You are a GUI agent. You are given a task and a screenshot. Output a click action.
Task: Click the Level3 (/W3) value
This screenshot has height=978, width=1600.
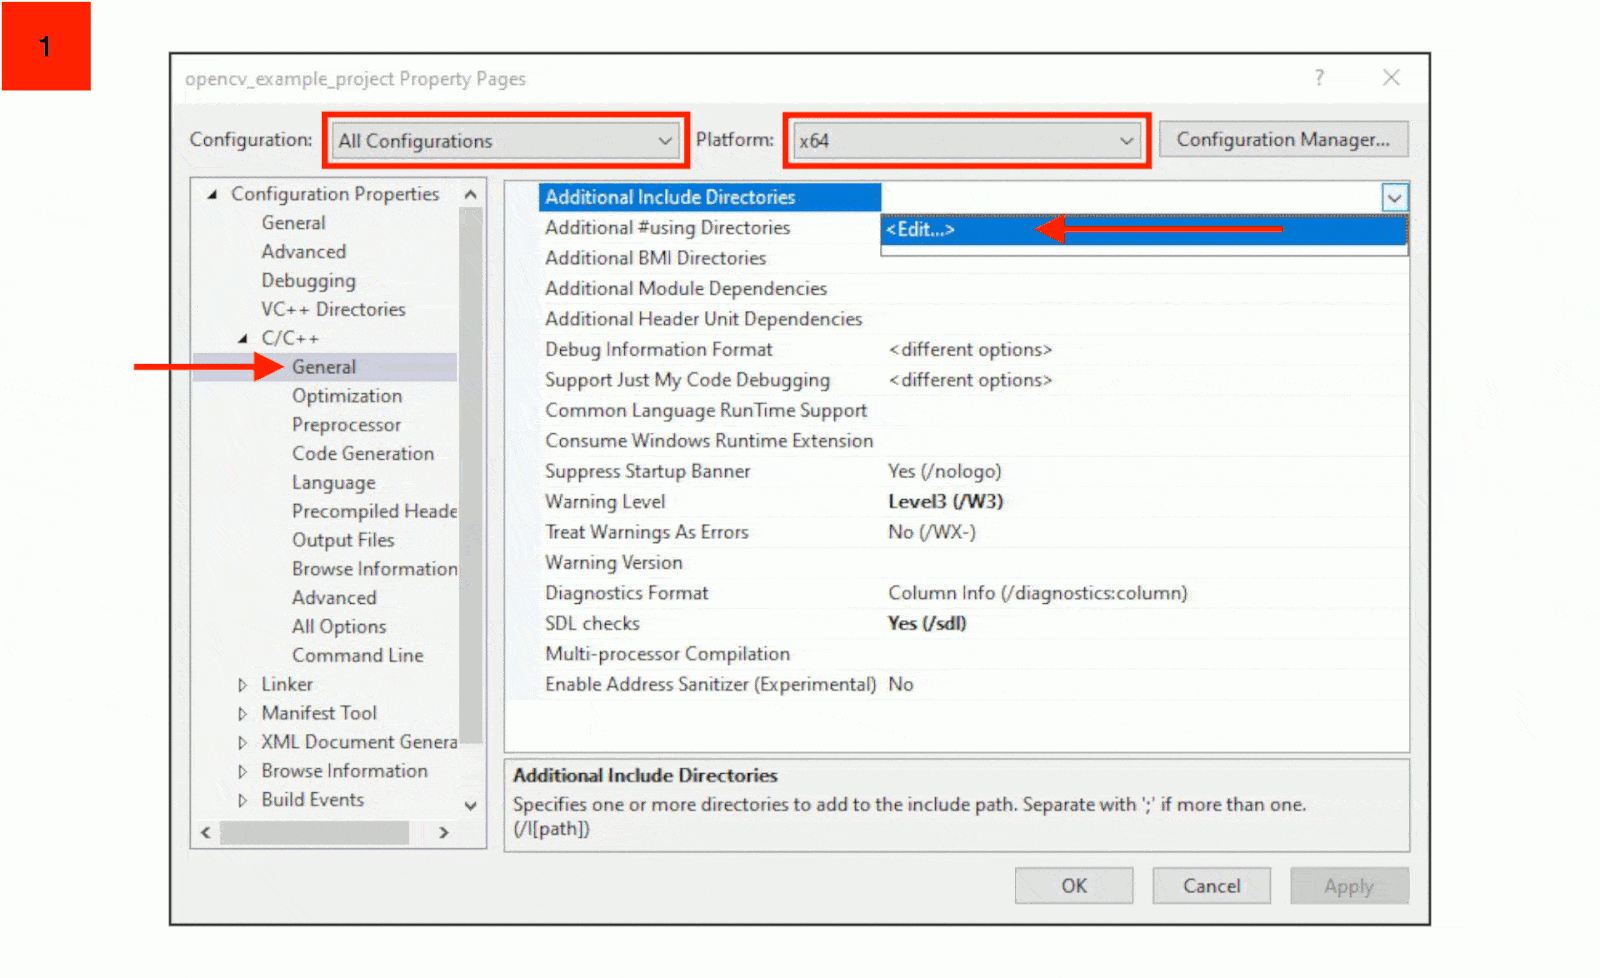pos(945,502)
